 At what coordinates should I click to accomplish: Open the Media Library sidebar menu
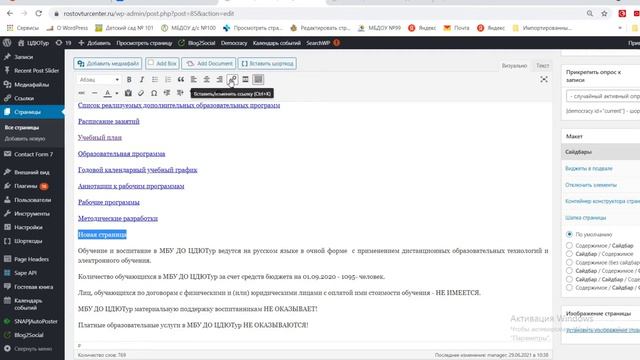[x=32, y=84]
